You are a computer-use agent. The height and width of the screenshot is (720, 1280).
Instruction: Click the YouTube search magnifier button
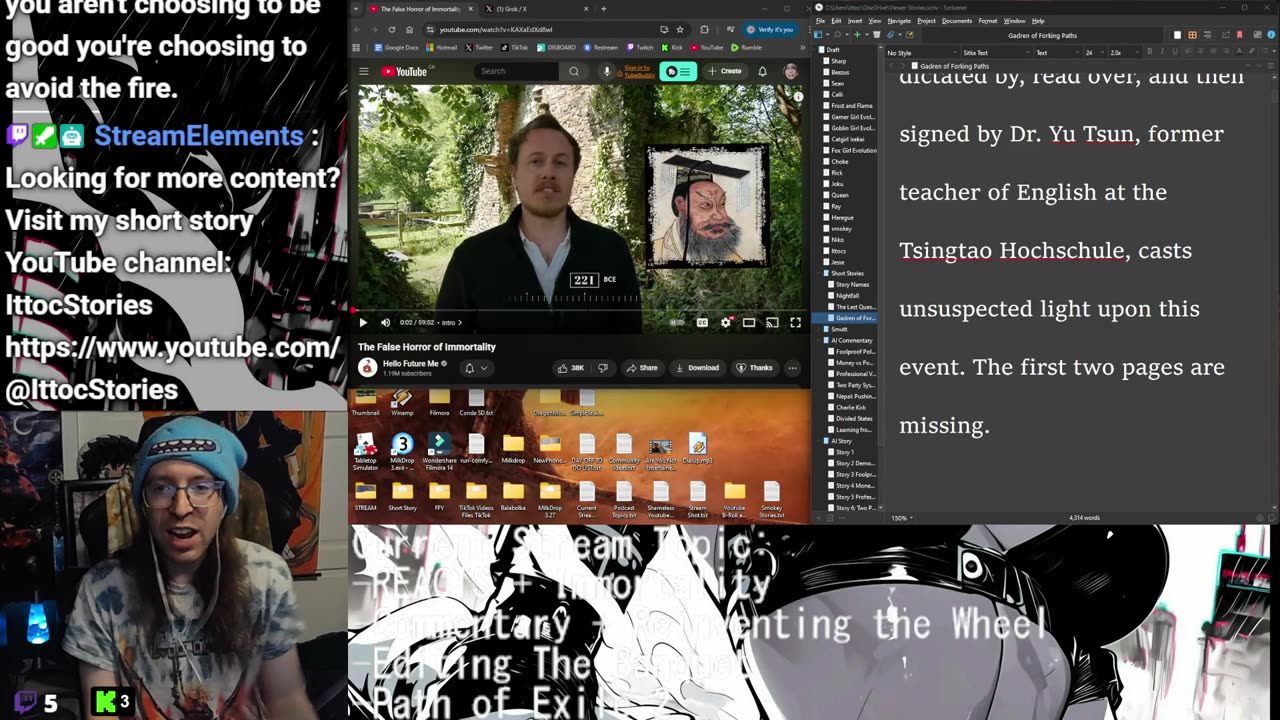[x=574, y=71]
